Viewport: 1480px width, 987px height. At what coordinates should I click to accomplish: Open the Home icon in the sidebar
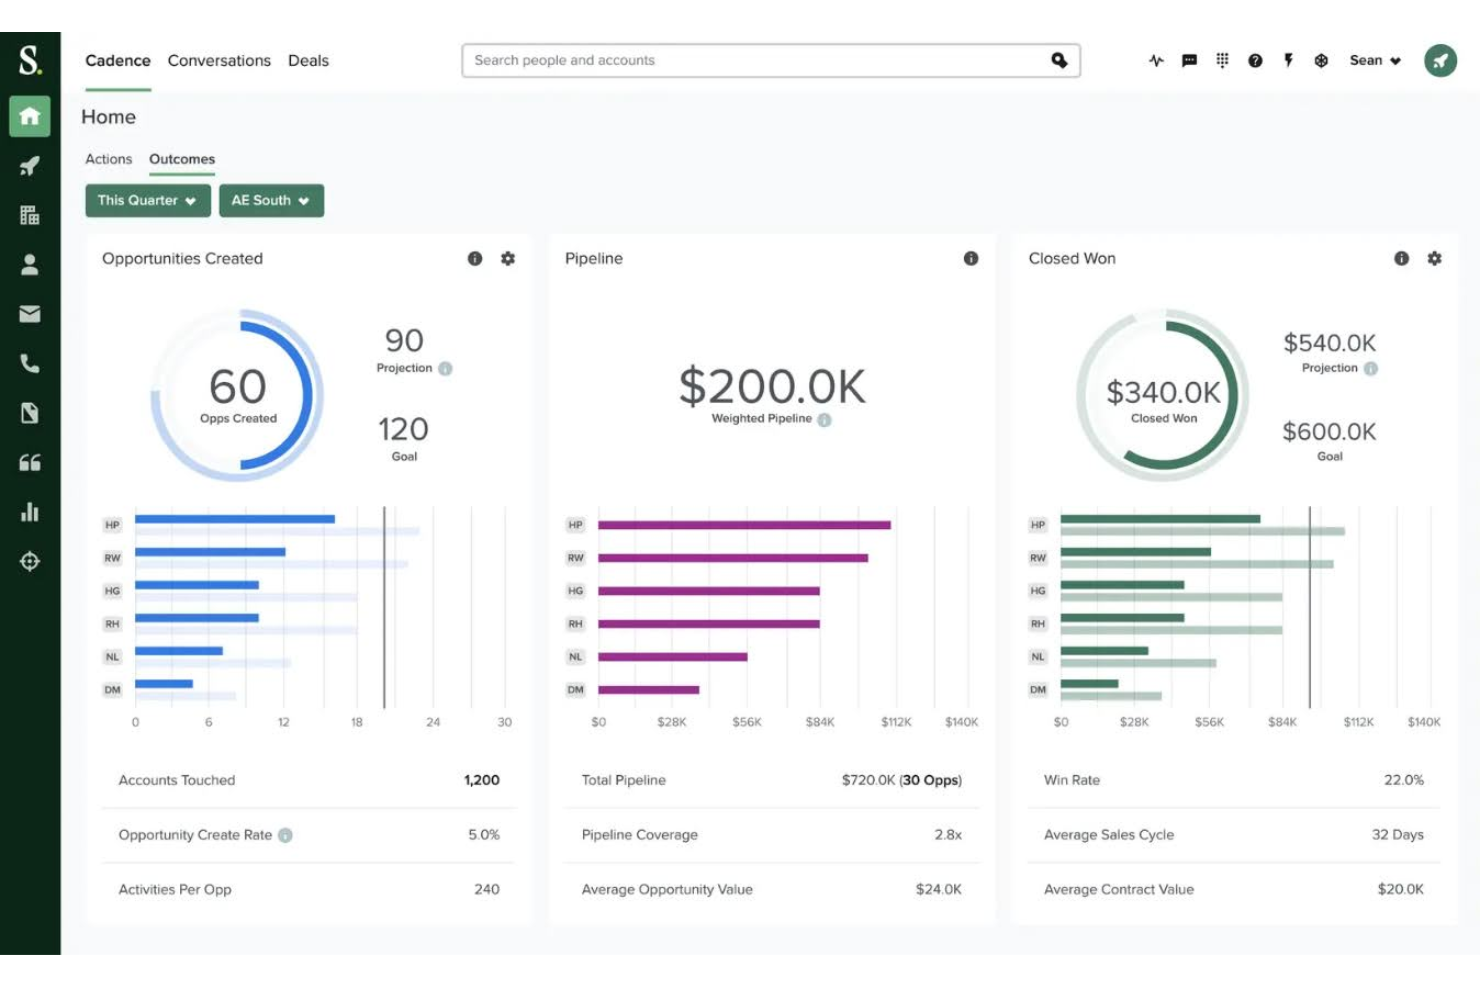pos(29,117)
